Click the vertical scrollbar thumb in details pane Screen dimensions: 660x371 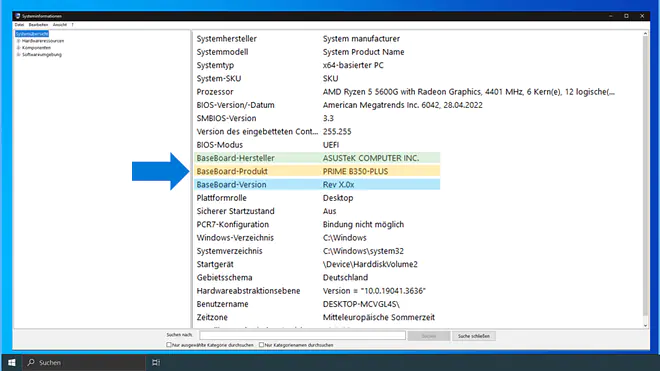pyautogui.click(x=645, y=176)
